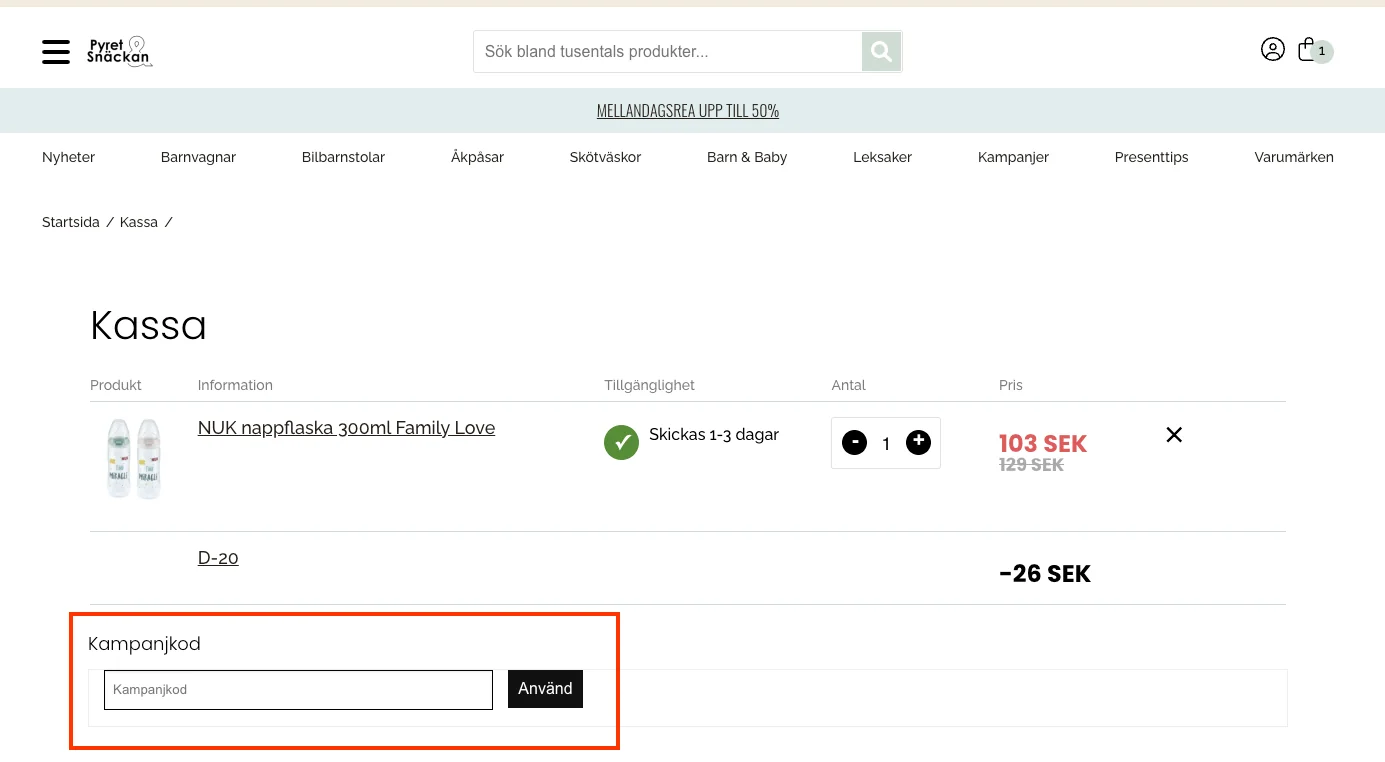Select Bilbarnstolar in navigation

coord(343,157)
